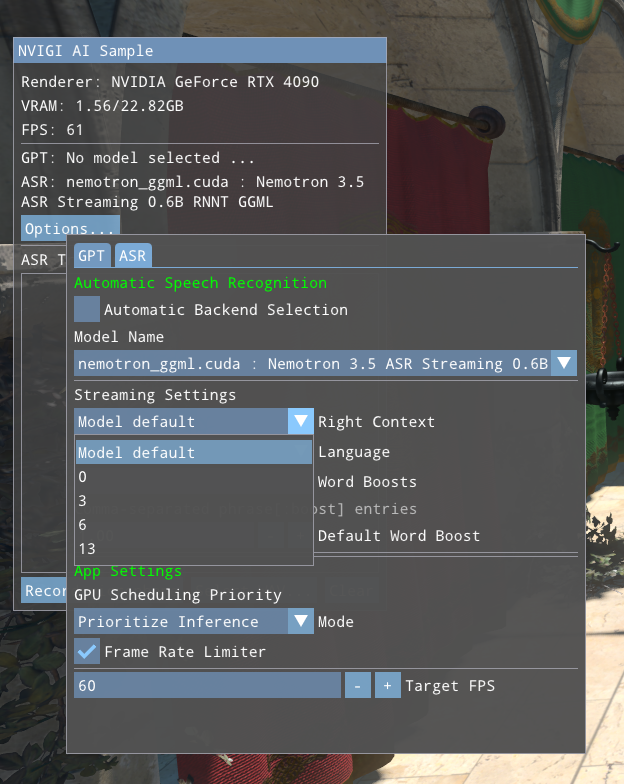Click the 'FPS: 61' readout
Viewport: 624px width, 784px height.
pos(52,130)
